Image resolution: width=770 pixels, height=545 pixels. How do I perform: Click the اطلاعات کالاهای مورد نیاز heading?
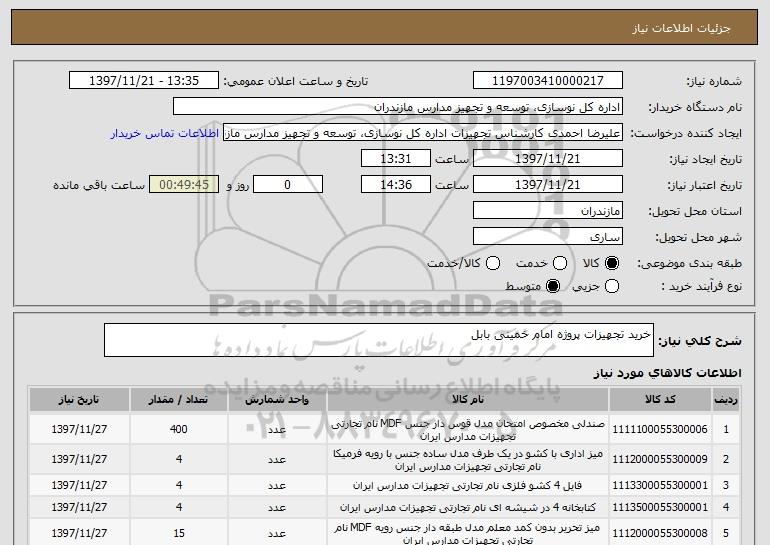(x=667, y=373)
